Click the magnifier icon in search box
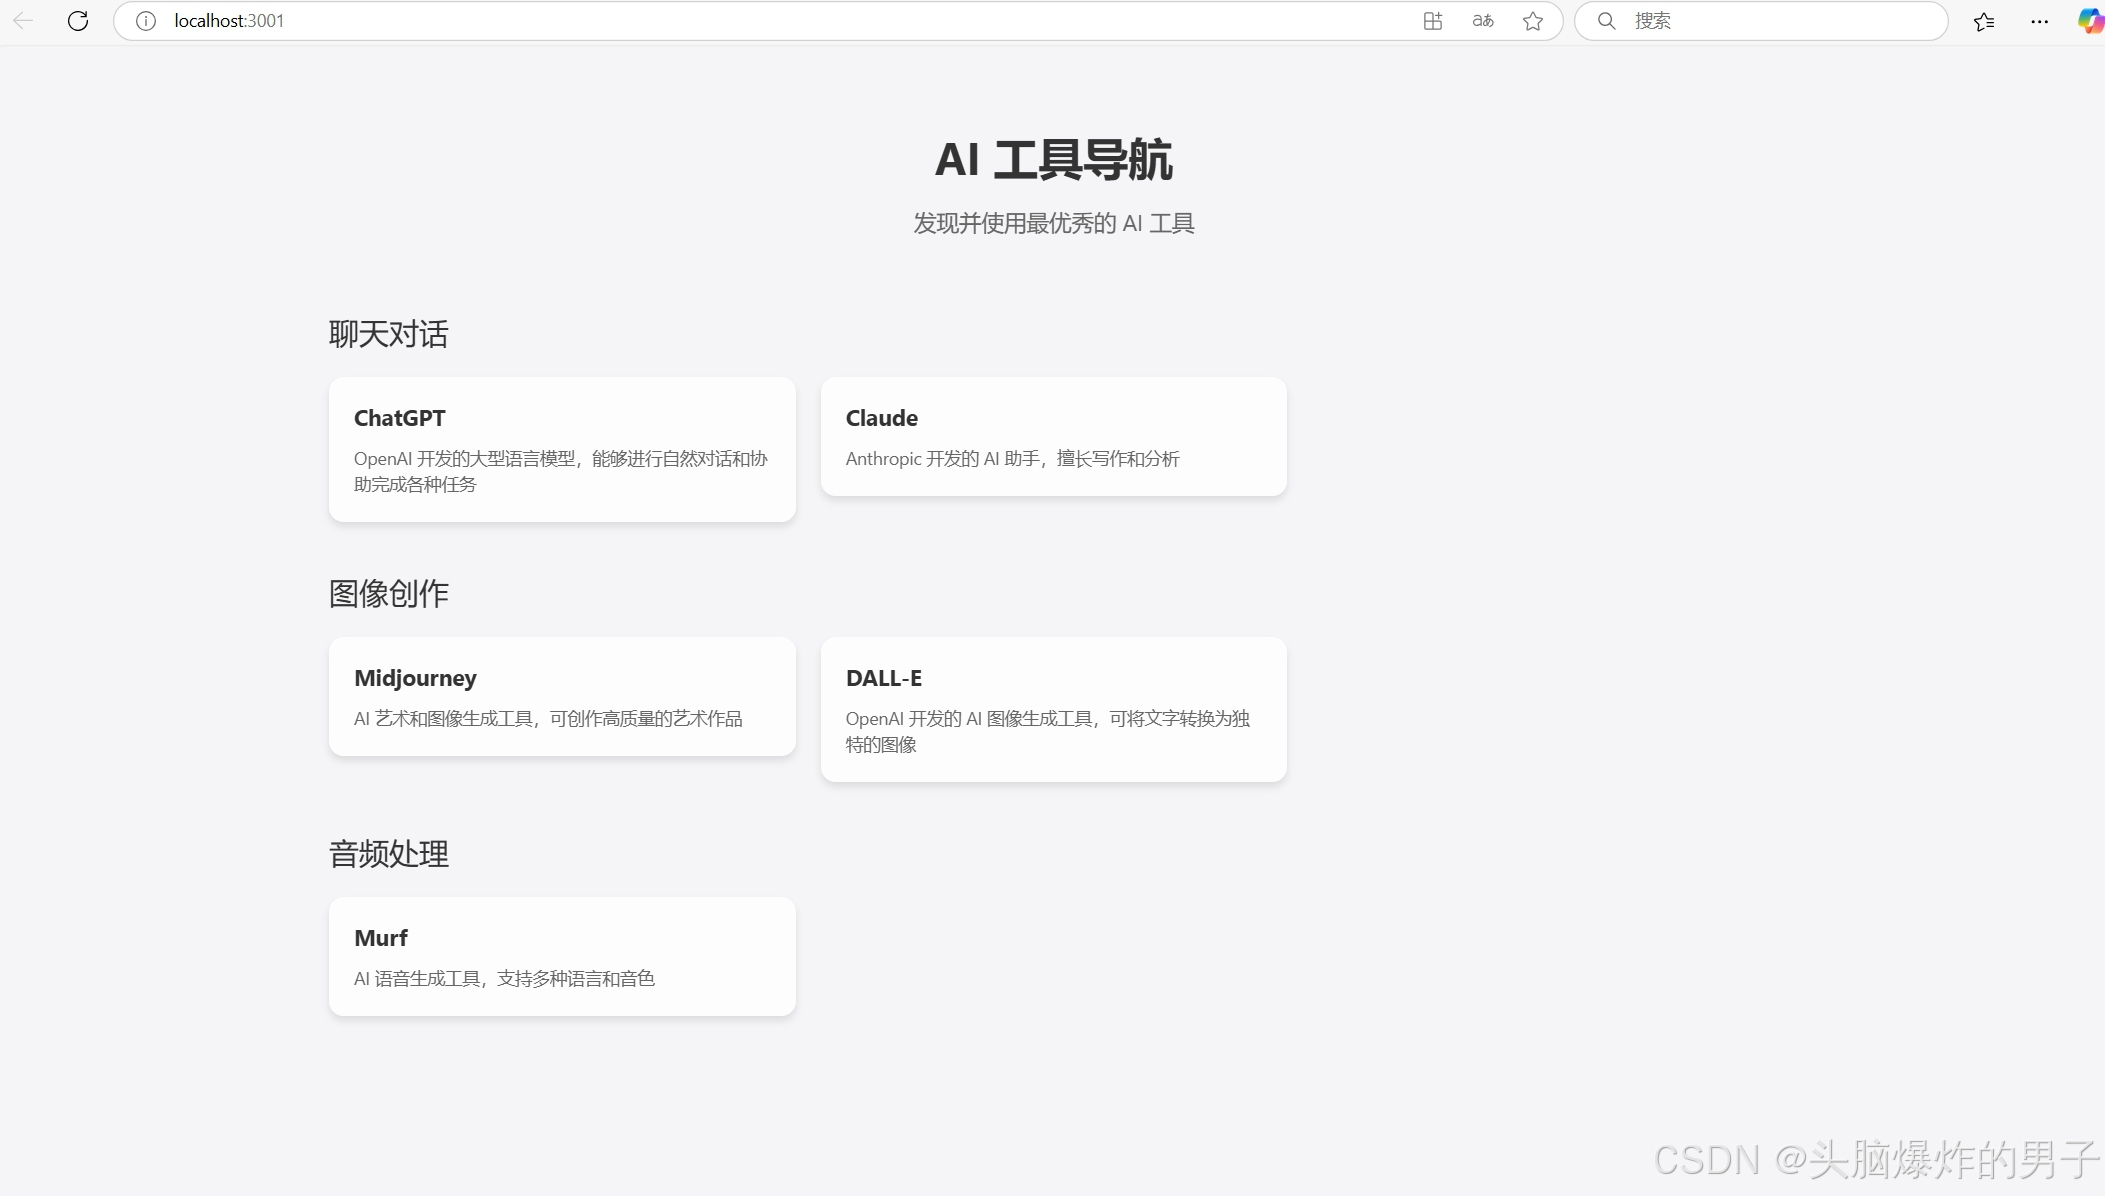This screenshot has width=2105, height=1196. [x=1606, y=21]
